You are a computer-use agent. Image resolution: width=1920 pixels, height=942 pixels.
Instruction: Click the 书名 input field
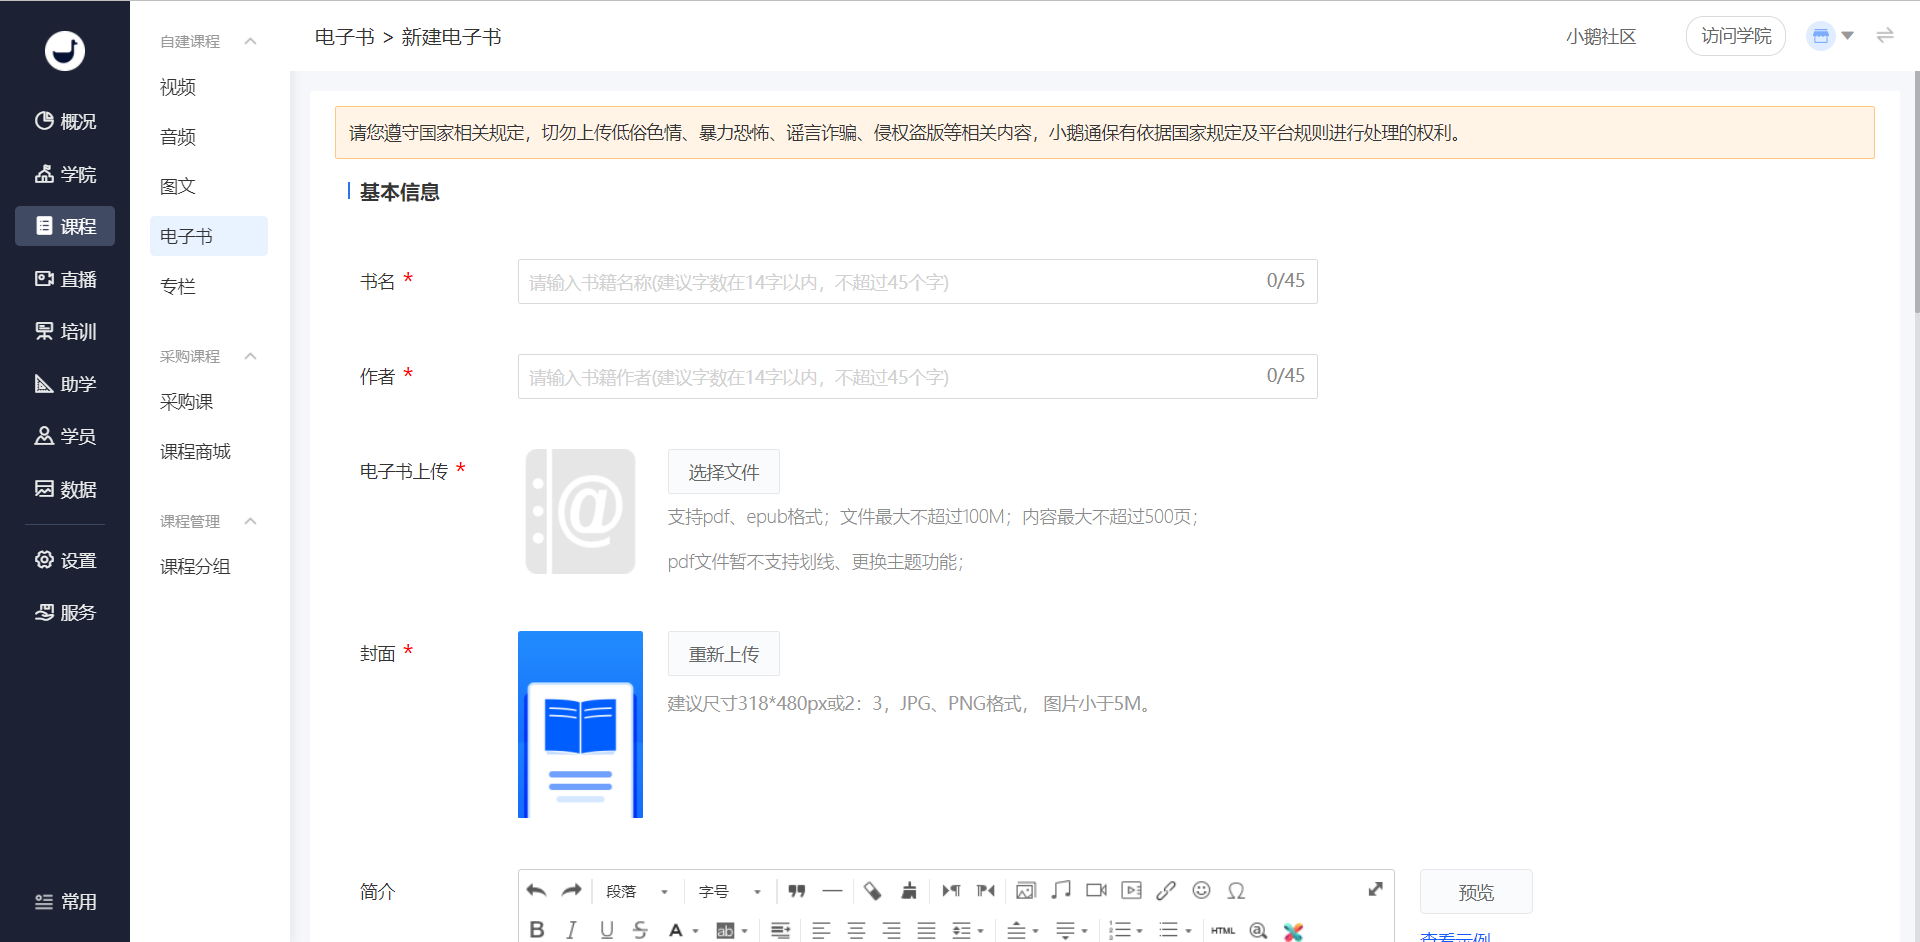[x=890, y=282]
